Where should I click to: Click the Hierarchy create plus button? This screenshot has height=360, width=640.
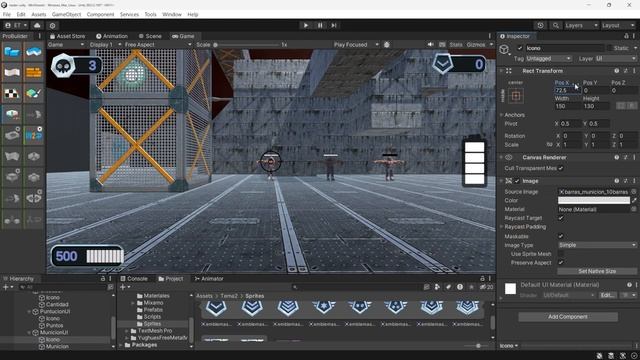[x=7, y=287]
